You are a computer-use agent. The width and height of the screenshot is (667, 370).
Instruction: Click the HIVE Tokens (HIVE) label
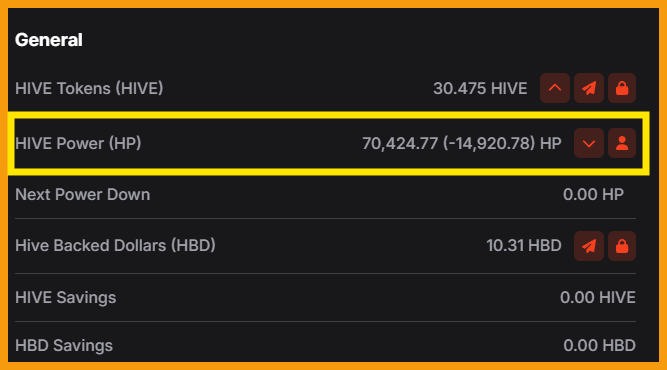tap(89, 88)
